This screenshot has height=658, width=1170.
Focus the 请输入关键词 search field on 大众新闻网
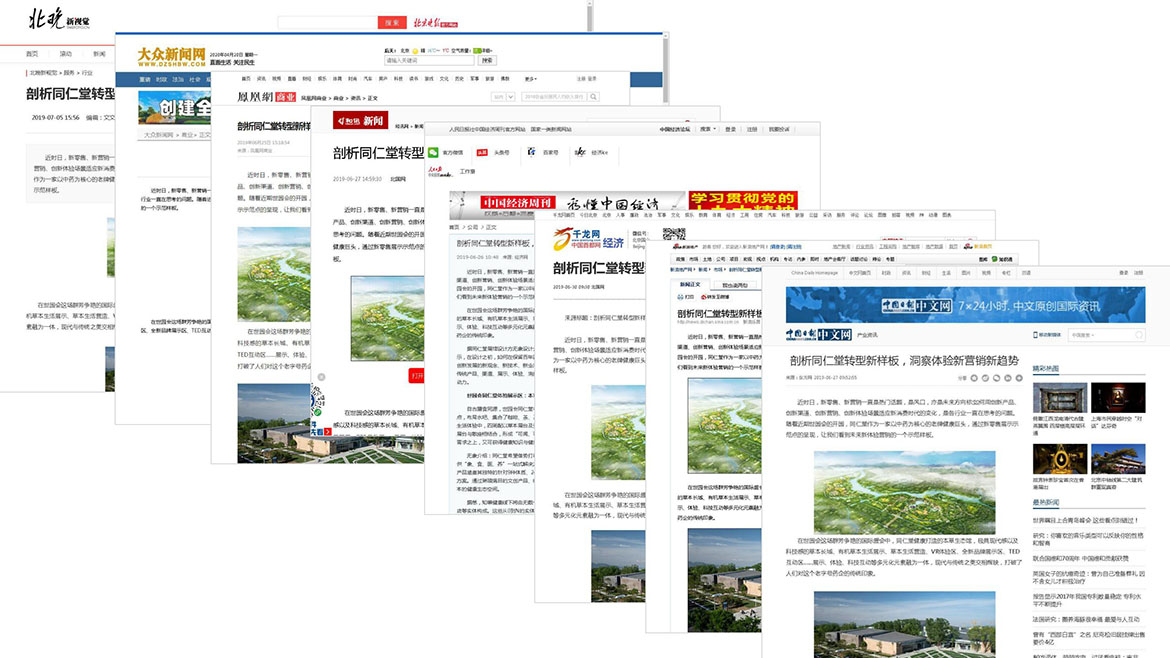click(x=429, y=60)
